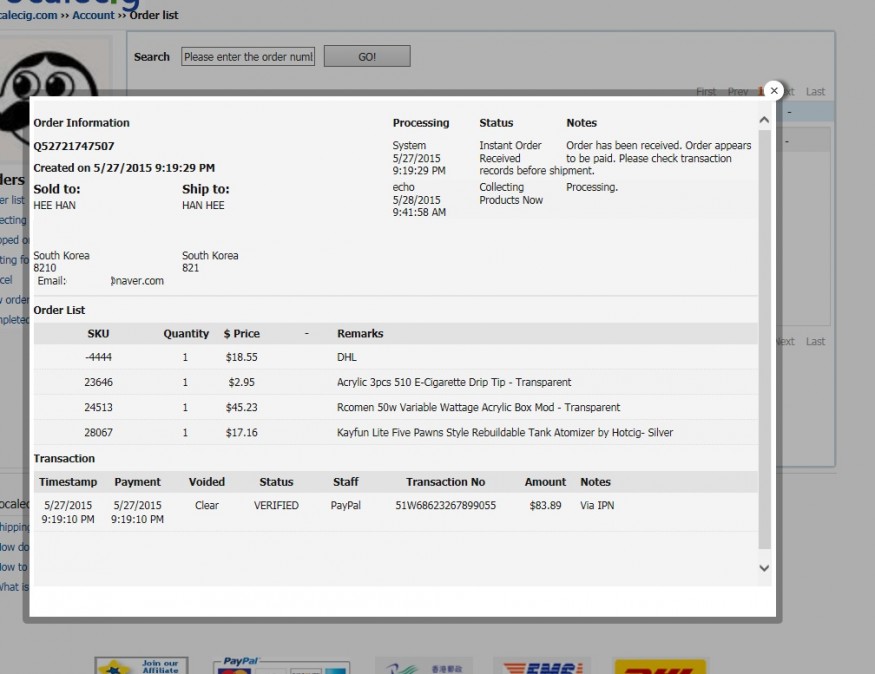Click the PayPal staff cell
875x674 pixels.
click(x=345, y=506)
